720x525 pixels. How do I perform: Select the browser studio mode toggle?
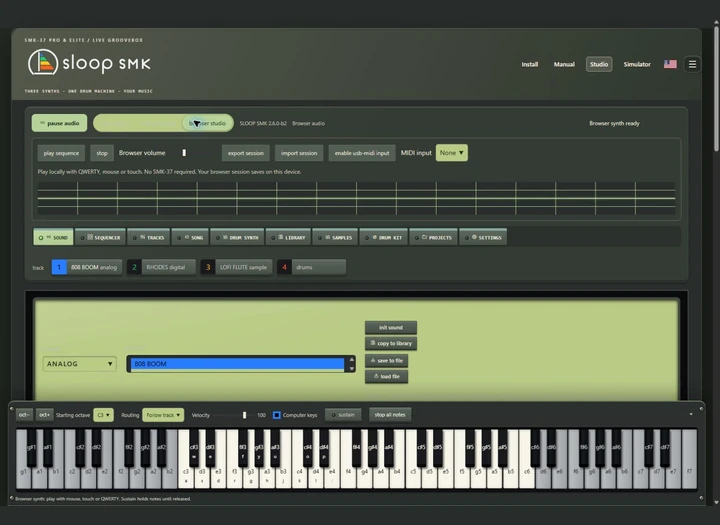[x=208, y=123]
